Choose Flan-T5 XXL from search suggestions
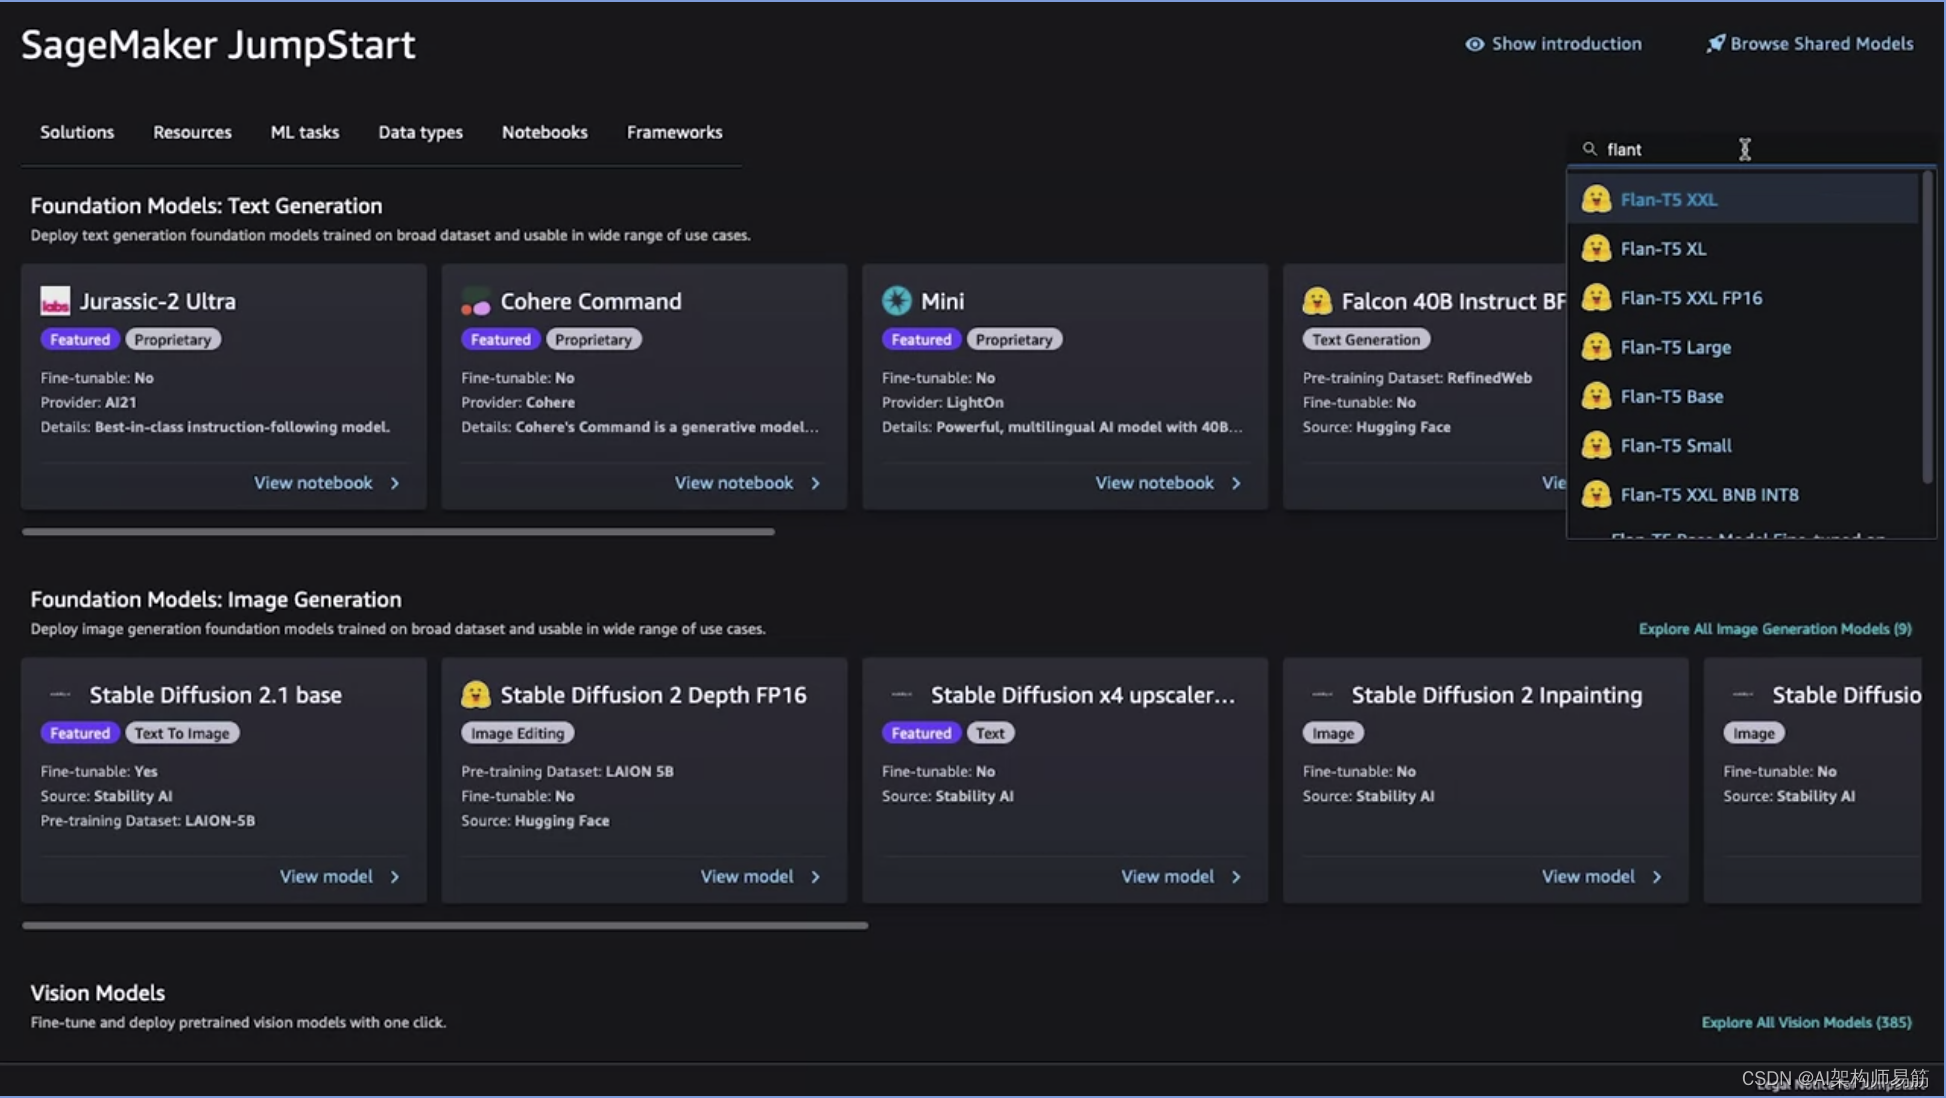 [x=1744, y=199]
